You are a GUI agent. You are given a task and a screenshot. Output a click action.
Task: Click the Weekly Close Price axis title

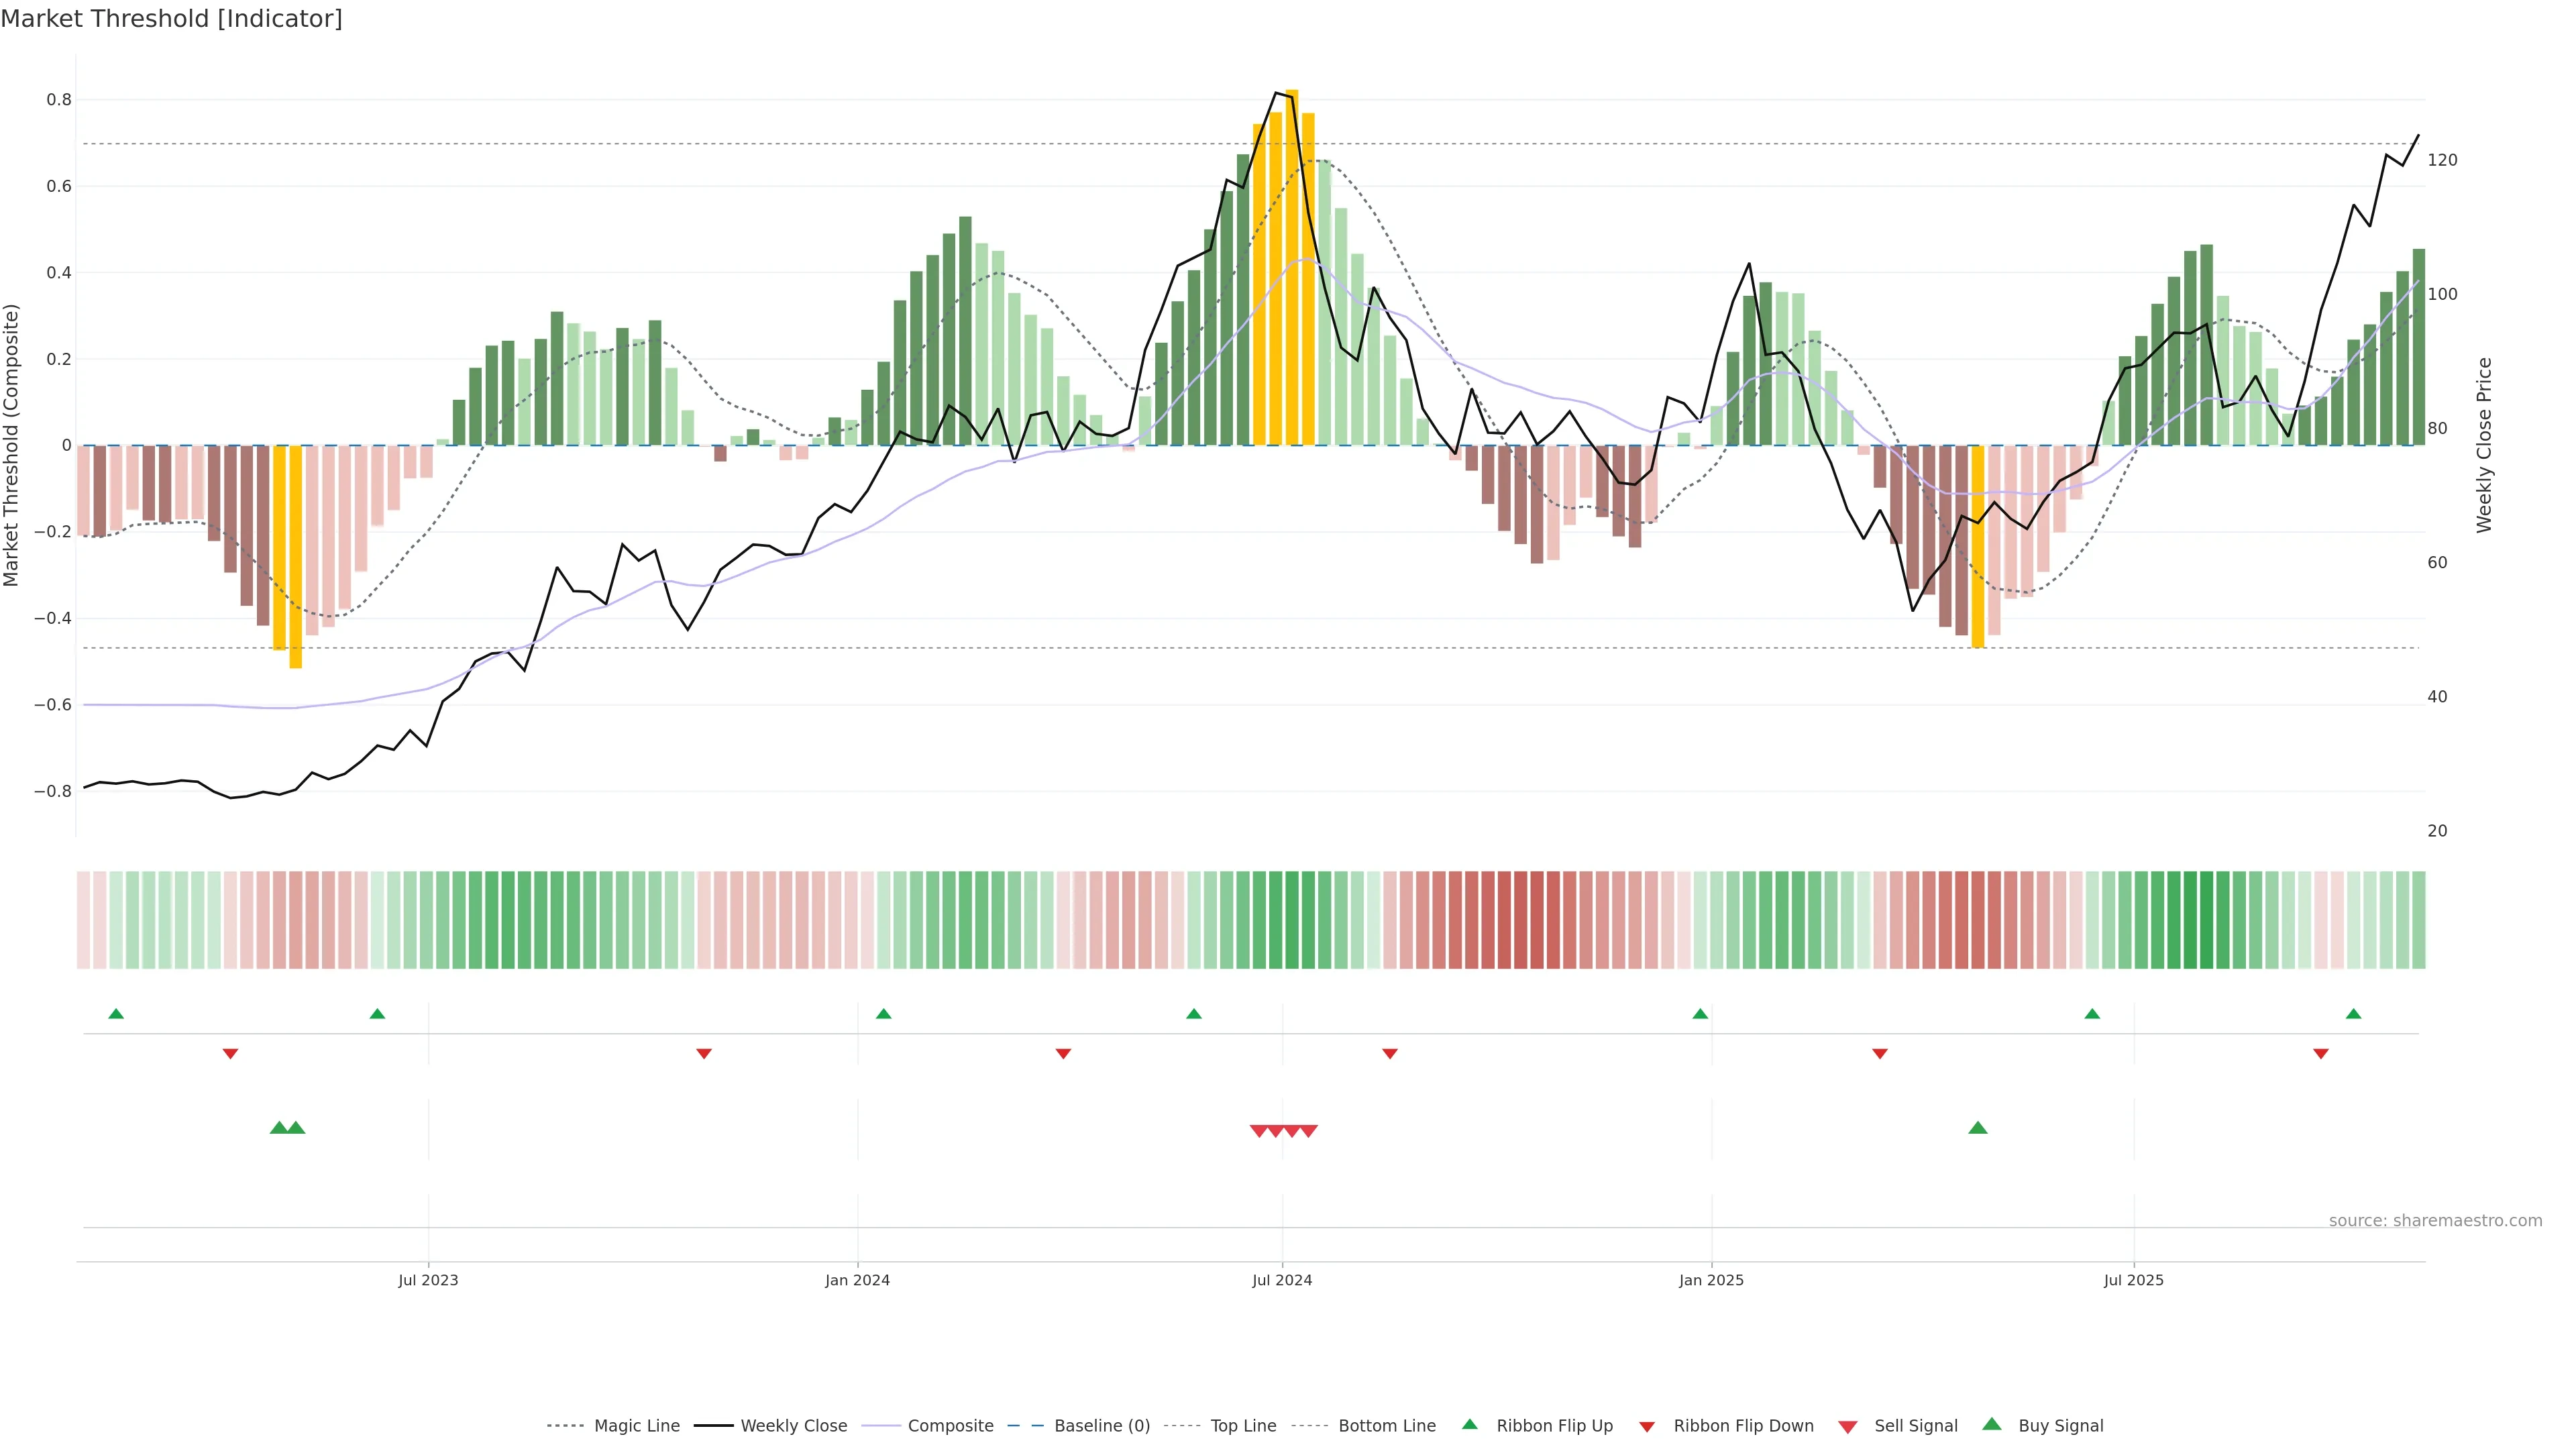coord(2484,445)
